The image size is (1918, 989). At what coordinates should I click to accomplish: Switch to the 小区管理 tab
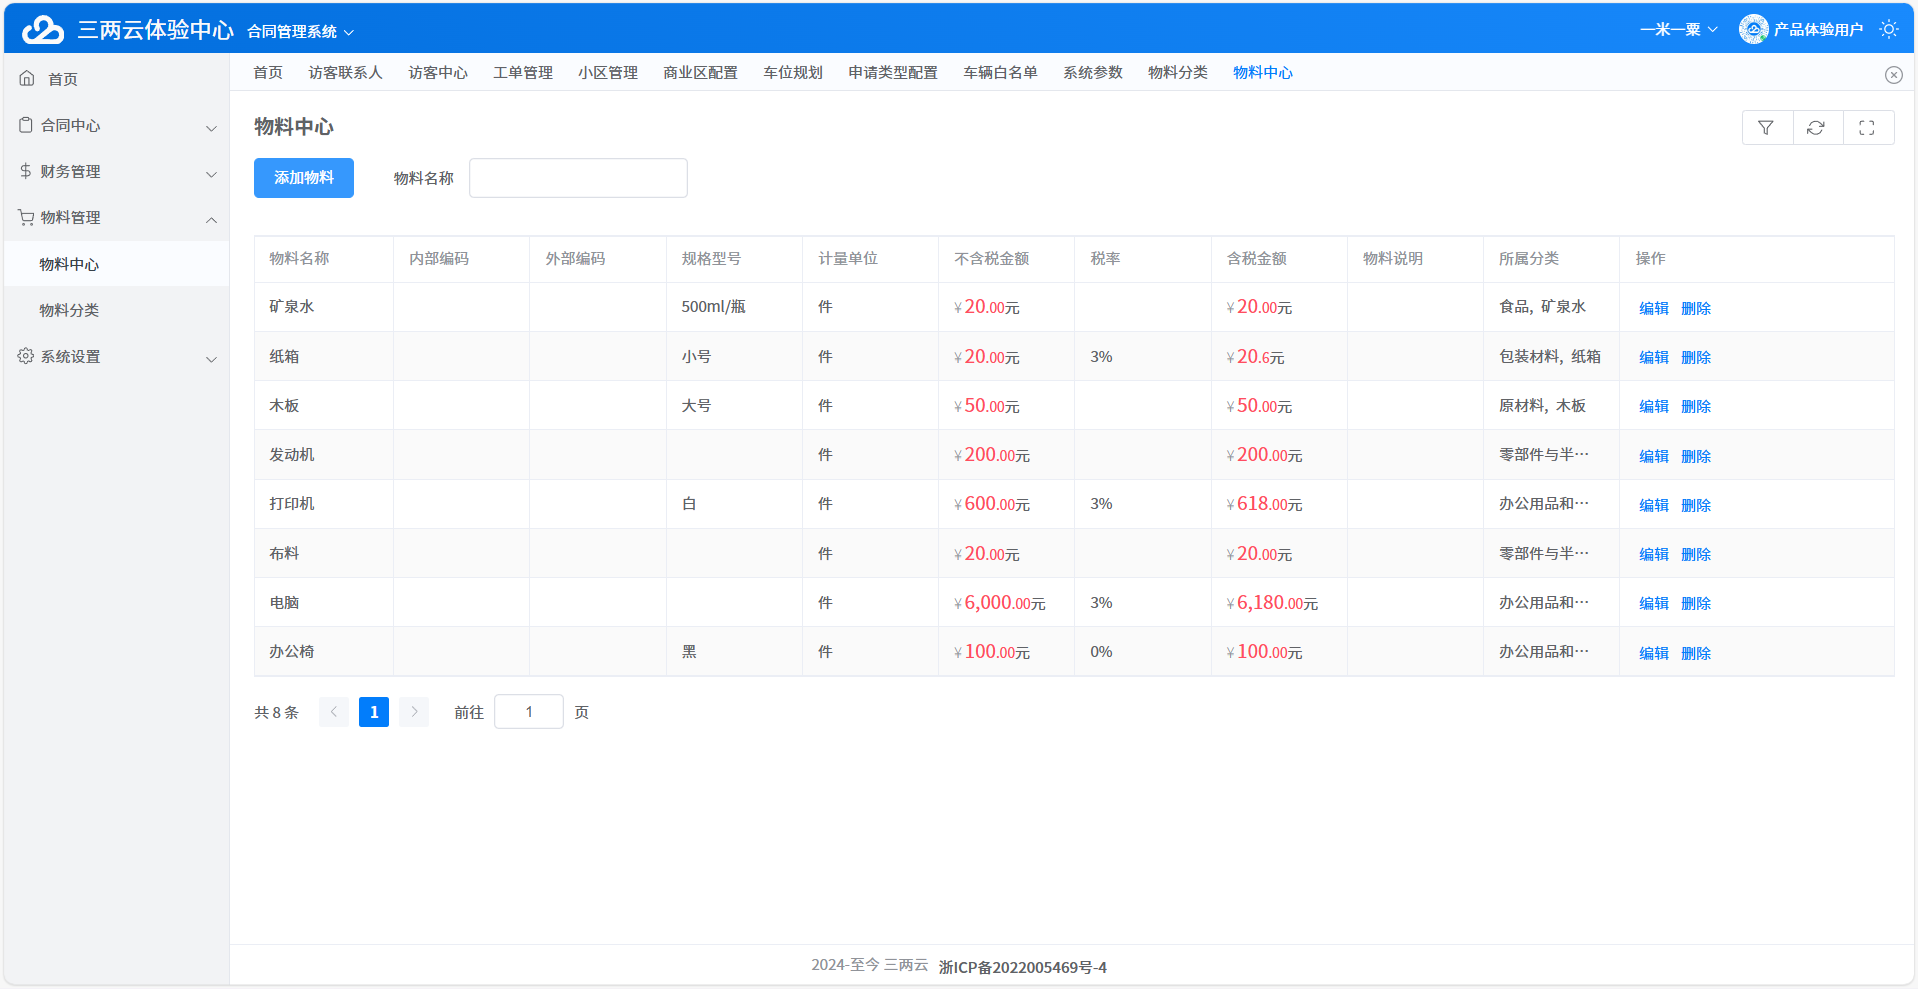608,72
